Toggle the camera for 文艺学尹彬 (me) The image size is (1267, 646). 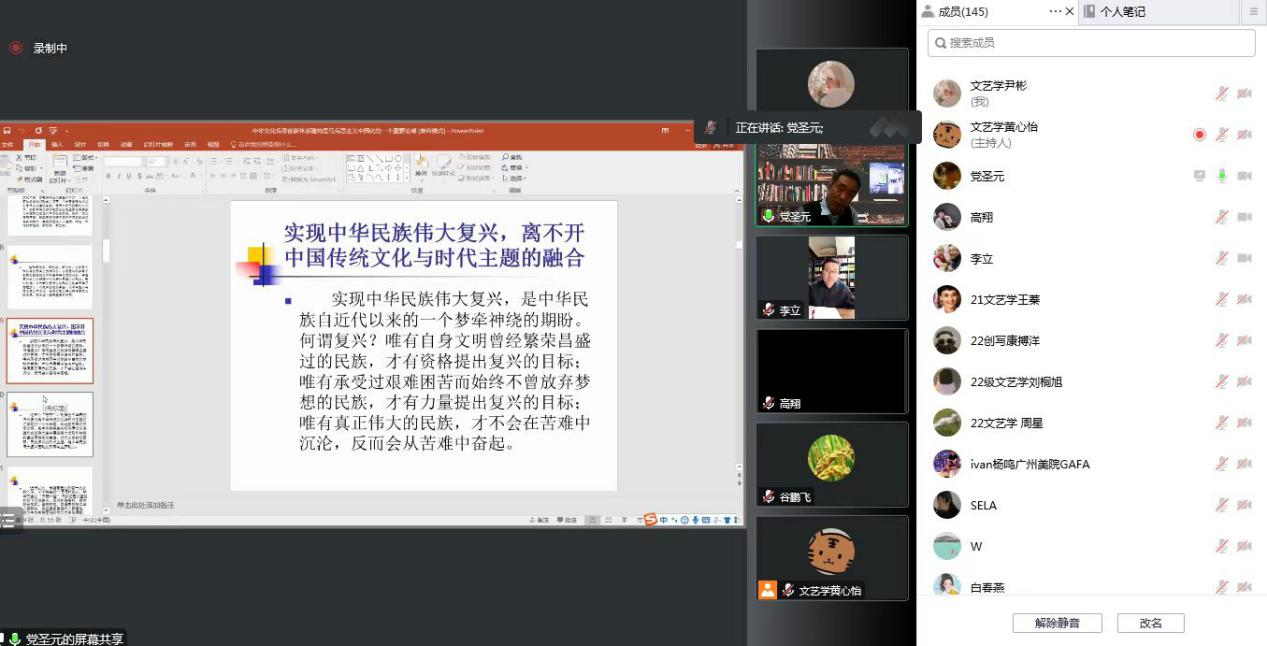click(1244, 94)
